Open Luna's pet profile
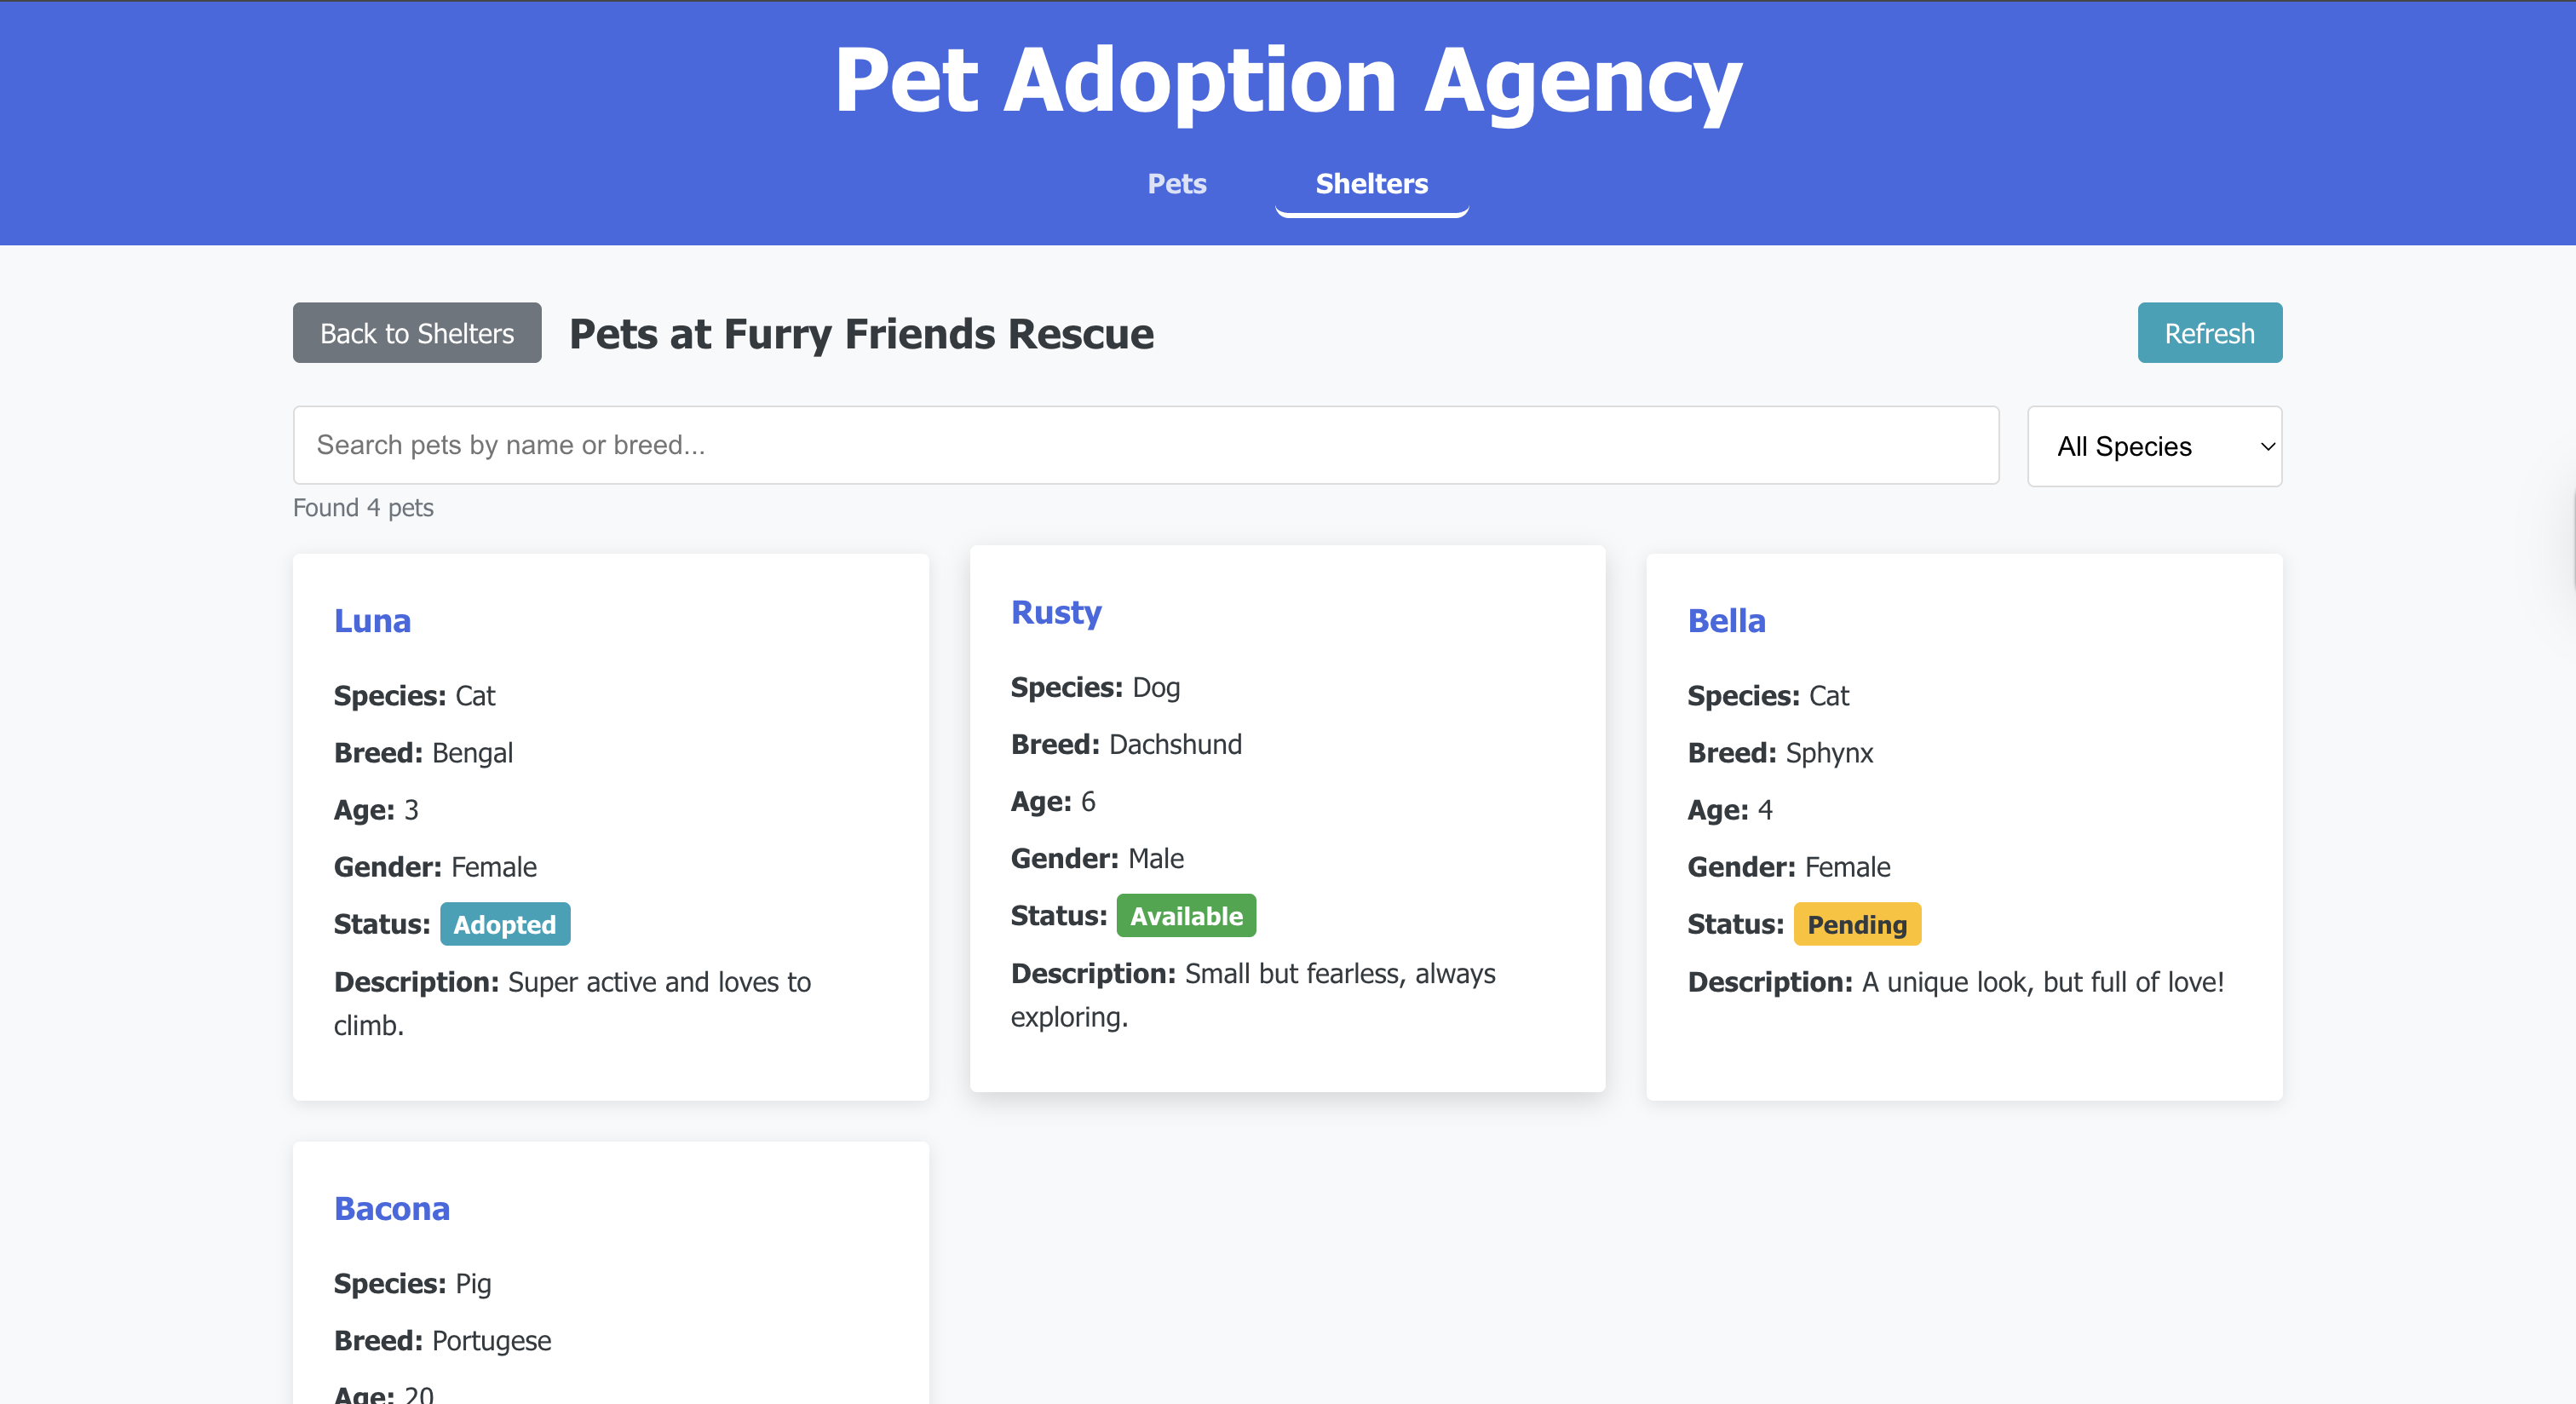Screen dimensions: 2576x1404 (x=372, y=620)
